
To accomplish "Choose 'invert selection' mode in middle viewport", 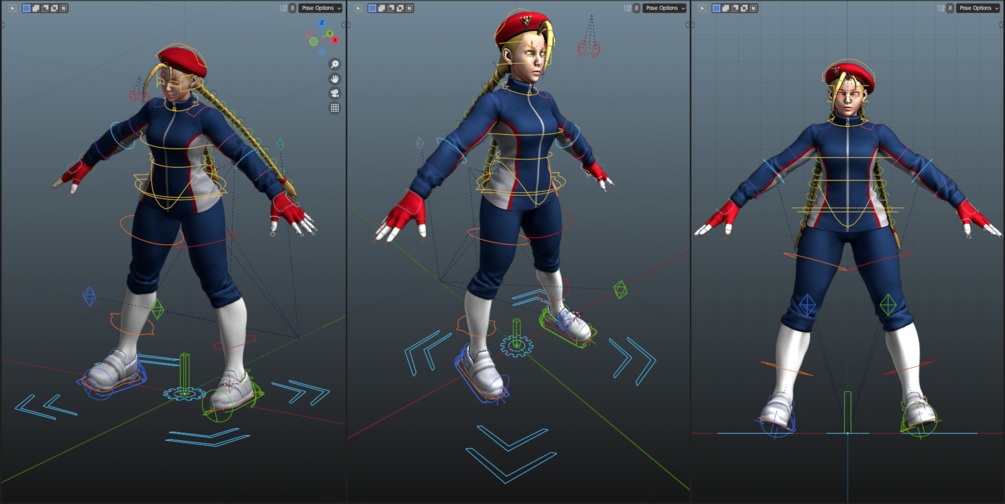I will (x=400, y=8).
